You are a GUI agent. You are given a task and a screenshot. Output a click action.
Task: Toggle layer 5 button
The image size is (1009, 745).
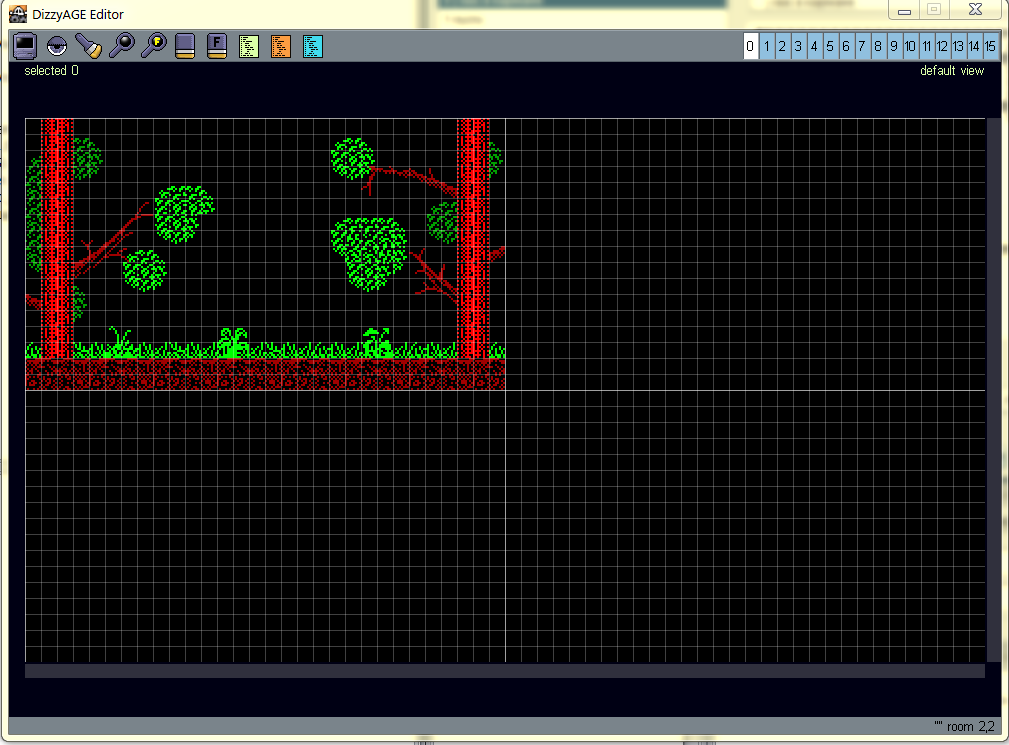831,46
